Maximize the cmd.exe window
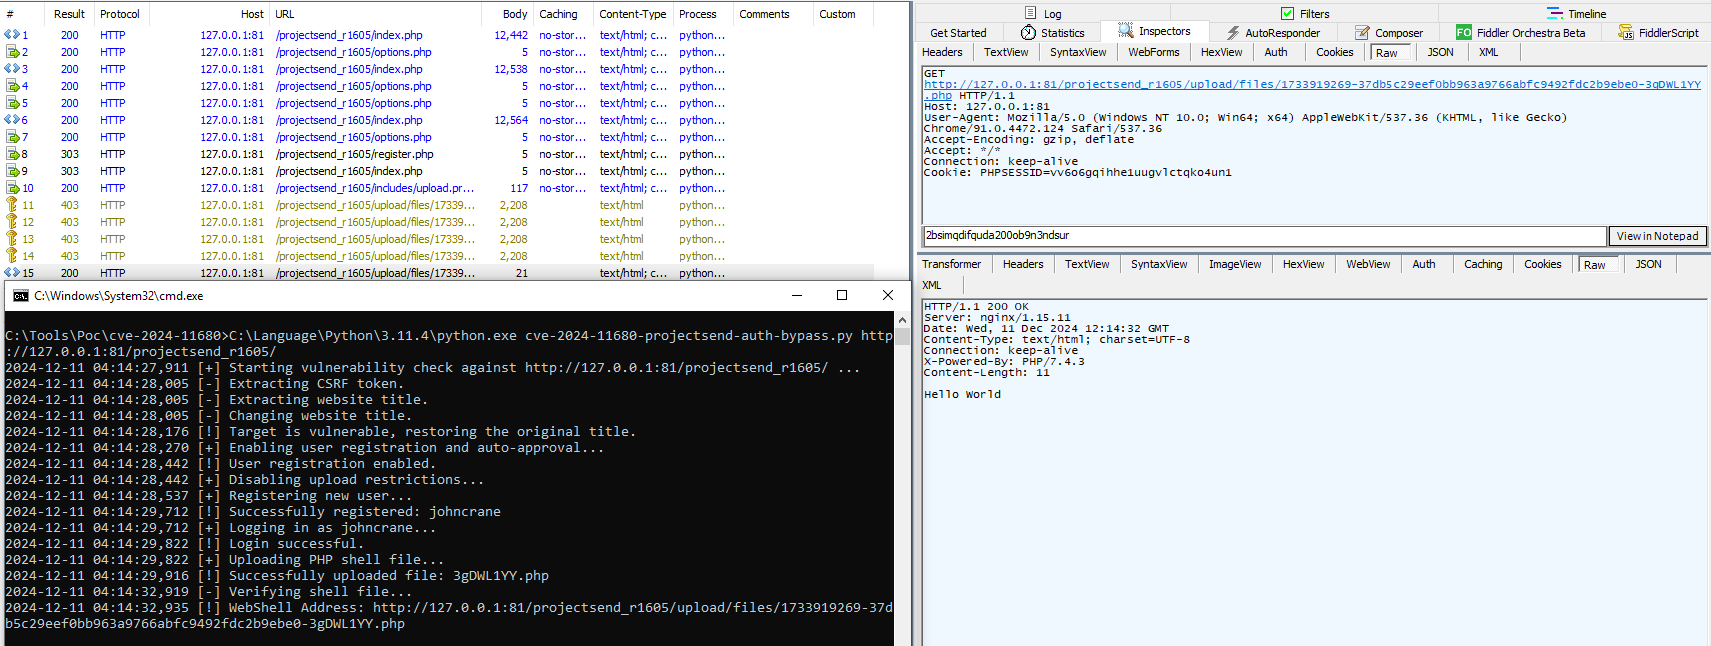This screenshot has height=646, width=1711. click(x=842, y=295)
